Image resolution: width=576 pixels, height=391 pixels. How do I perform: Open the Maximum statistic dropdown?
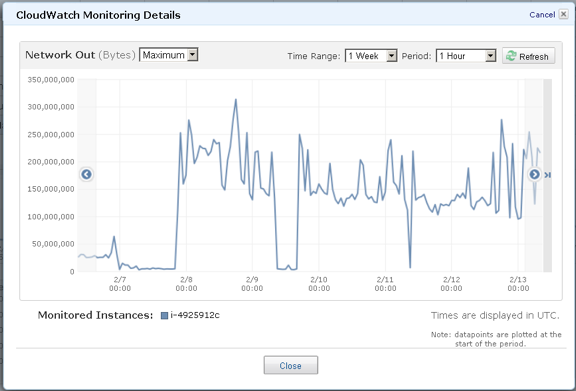[x=169, y=55]
